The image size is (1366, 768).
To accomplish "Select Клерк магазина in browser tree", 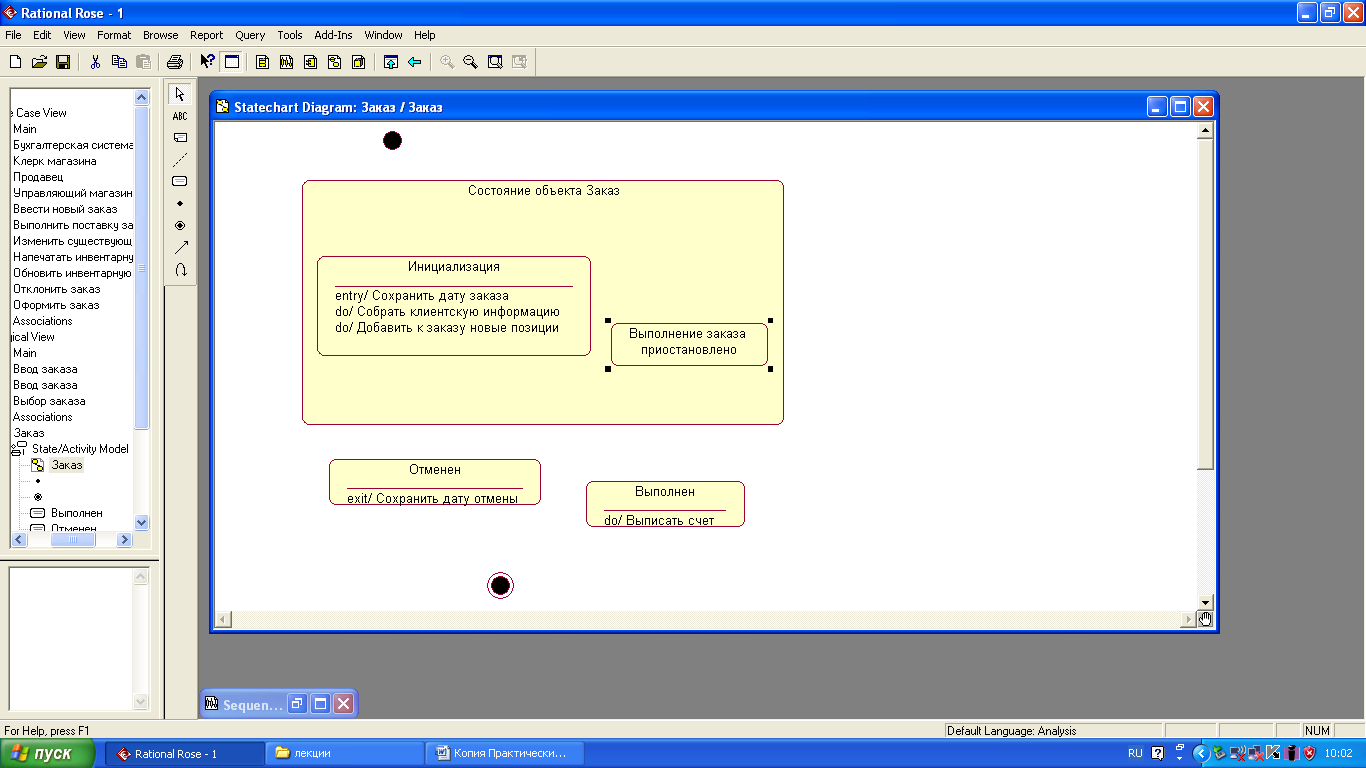I will click(x=55, y=161).
